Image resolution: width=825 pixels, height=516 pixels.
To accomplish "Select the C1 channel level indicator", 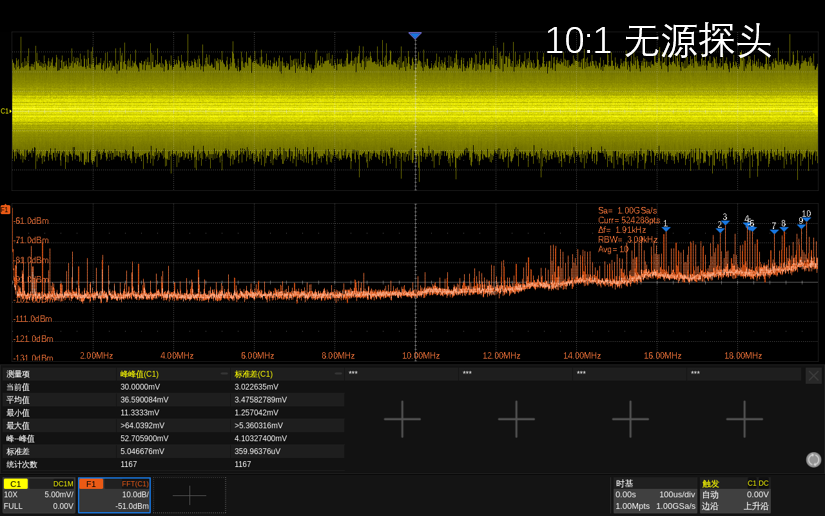I will coord(5,111).
